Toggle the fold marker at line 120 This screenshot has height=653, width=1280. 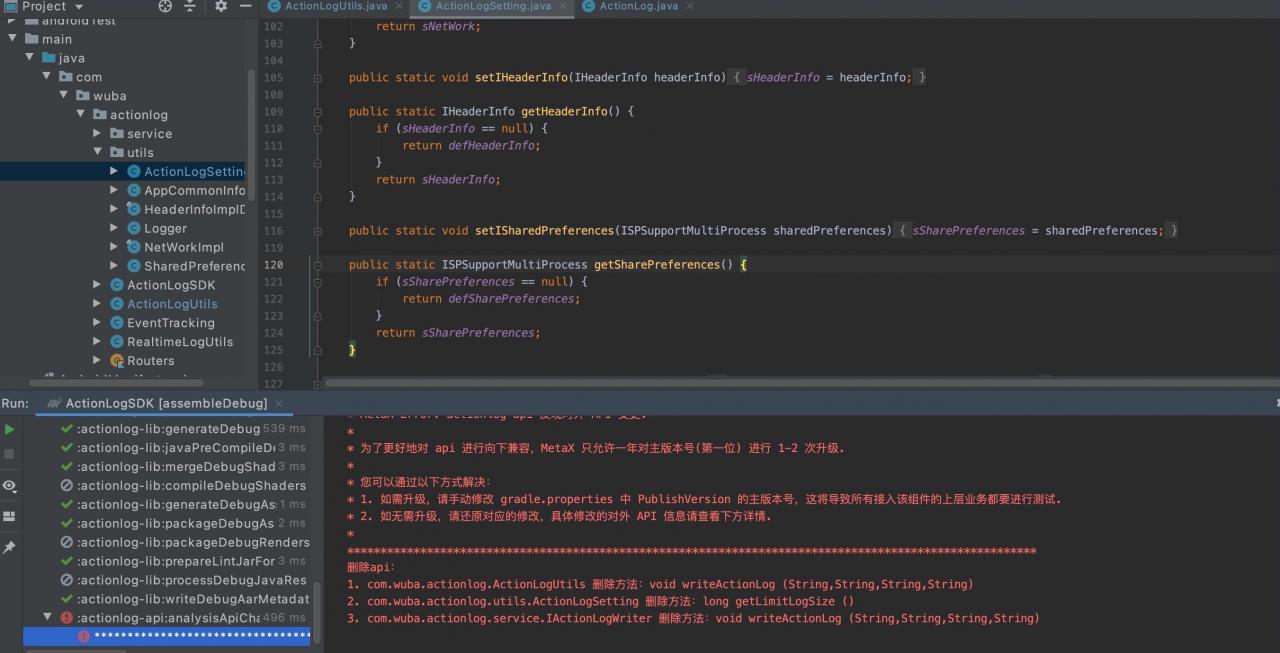tap(318, 264)
